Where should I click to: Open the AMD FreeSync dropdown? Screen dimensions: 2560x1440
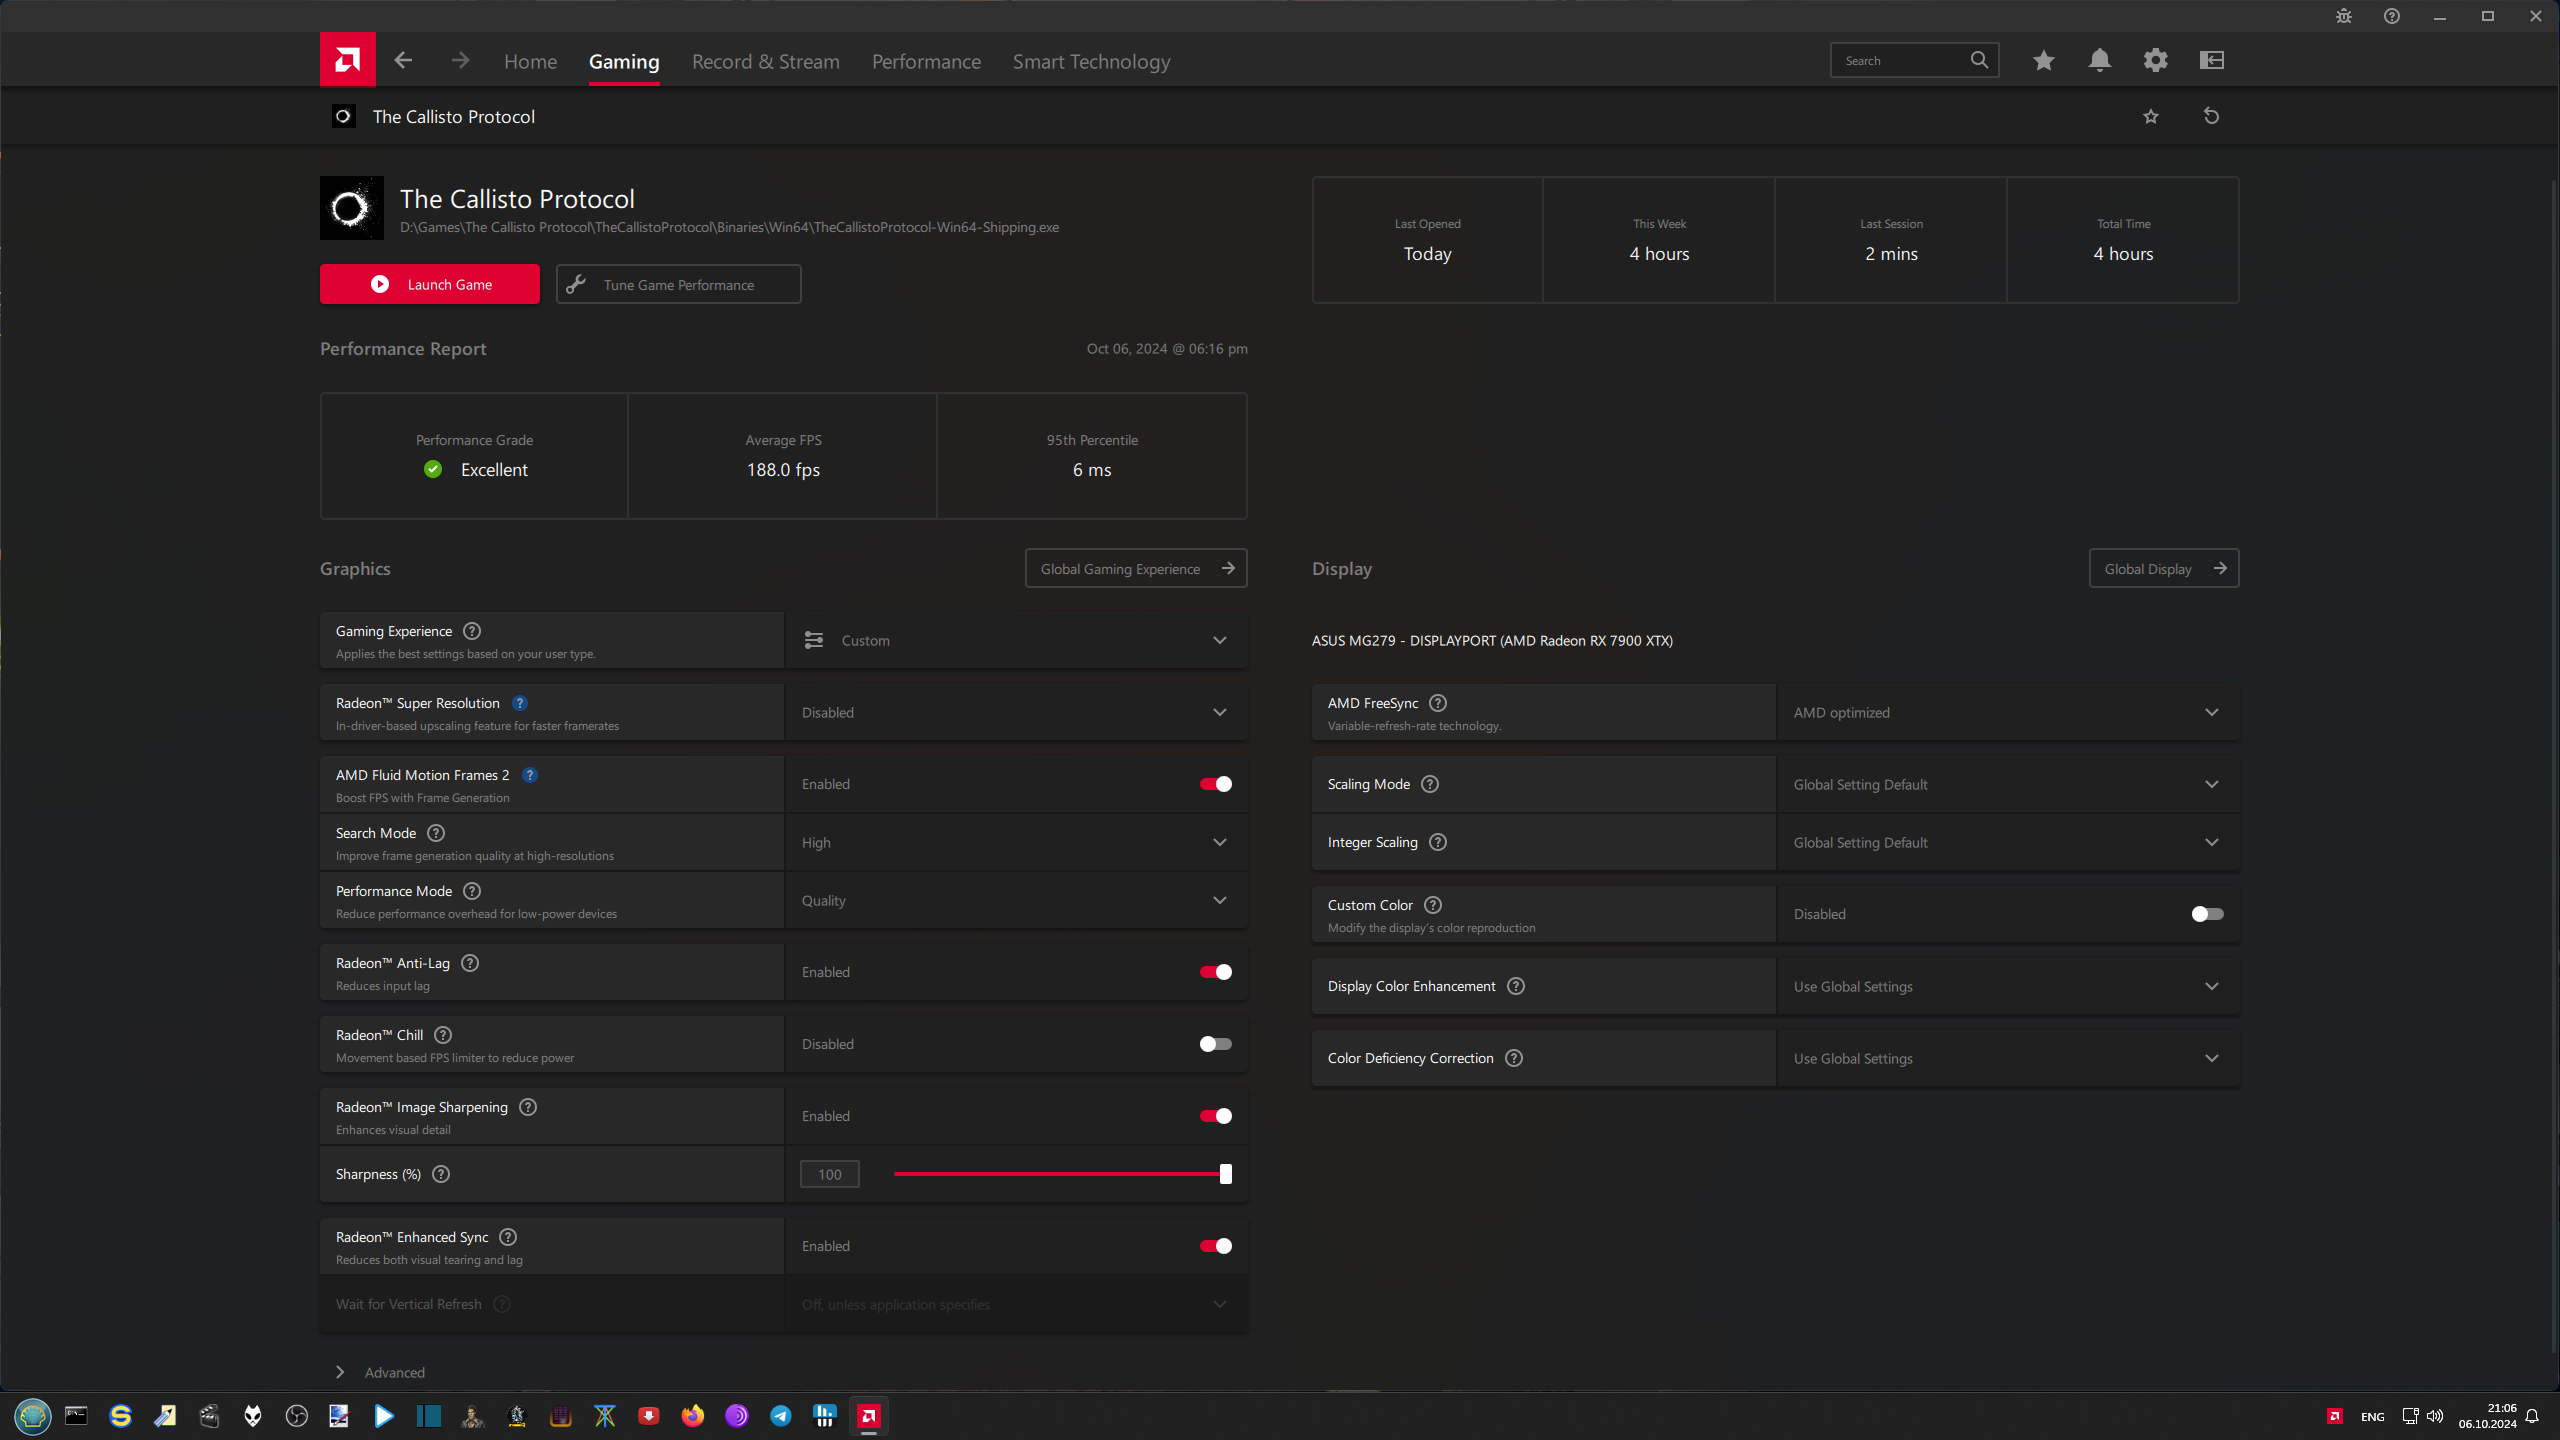(2006, 712)
